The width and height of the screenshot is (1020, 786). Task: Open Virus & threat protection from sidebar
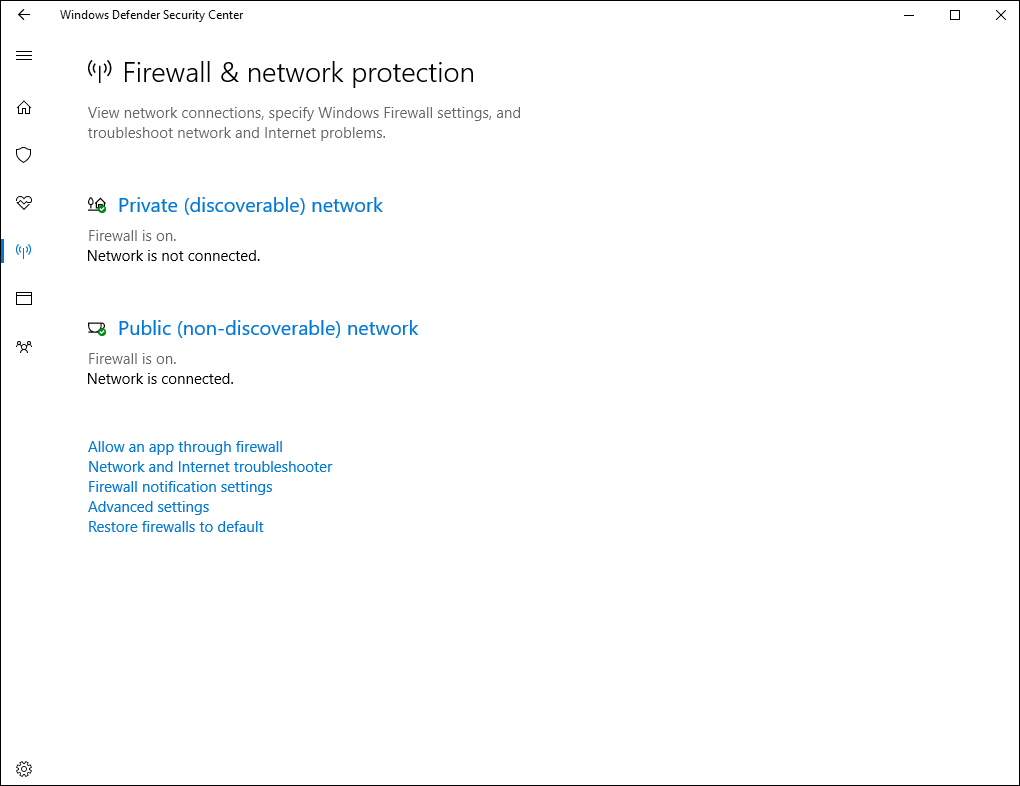[x=23, y=155]
